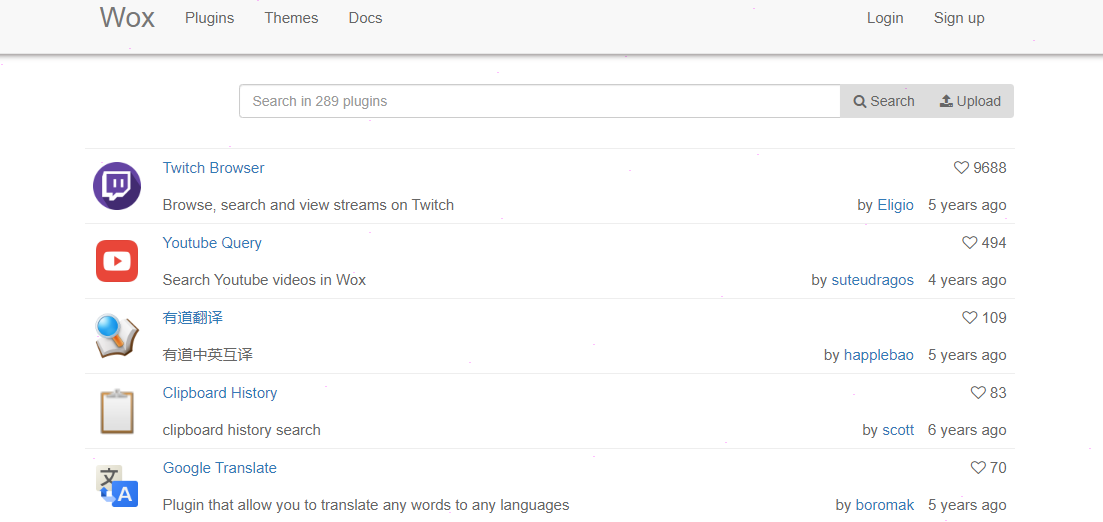This screenshot has width=1103, height=522.
Task: Click the heart icon beside 109 likes
Action: [x=969, y=318]
